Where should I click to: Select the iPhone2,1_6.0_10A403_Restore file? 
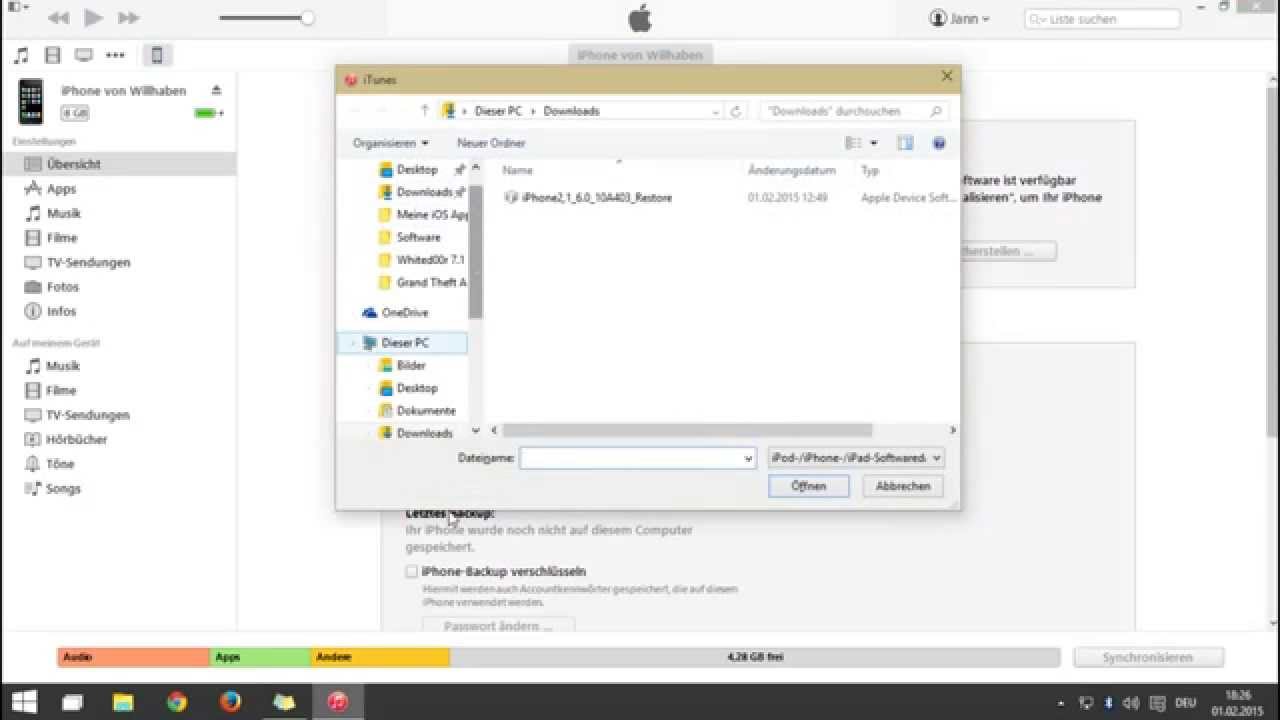[x=596, y=198]
